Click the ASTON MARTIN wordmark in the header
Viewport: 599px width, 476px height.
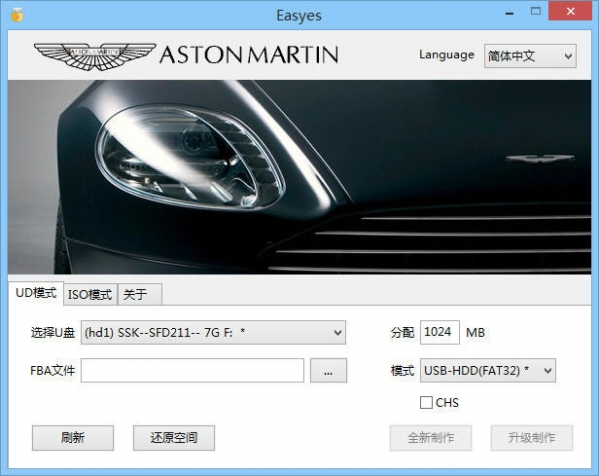(249, 55)
